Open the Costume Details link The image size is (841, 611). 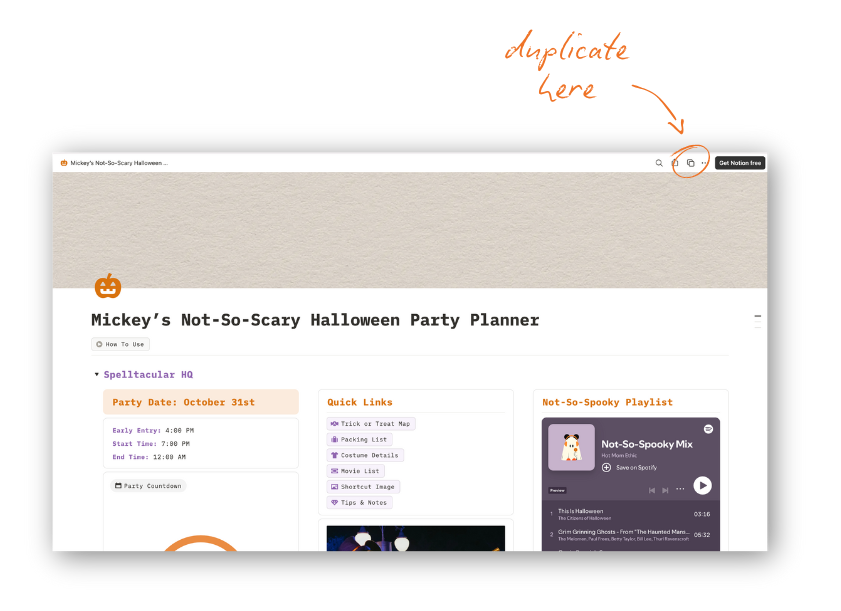coord(365,455)
